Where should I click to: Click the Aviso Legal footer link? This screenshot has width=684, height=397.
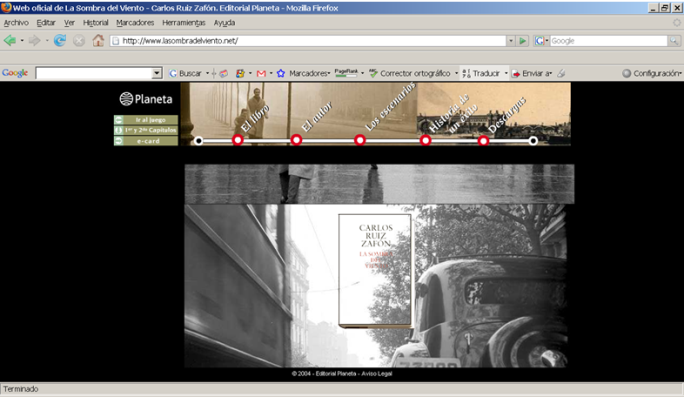click(x=376, y=373)
